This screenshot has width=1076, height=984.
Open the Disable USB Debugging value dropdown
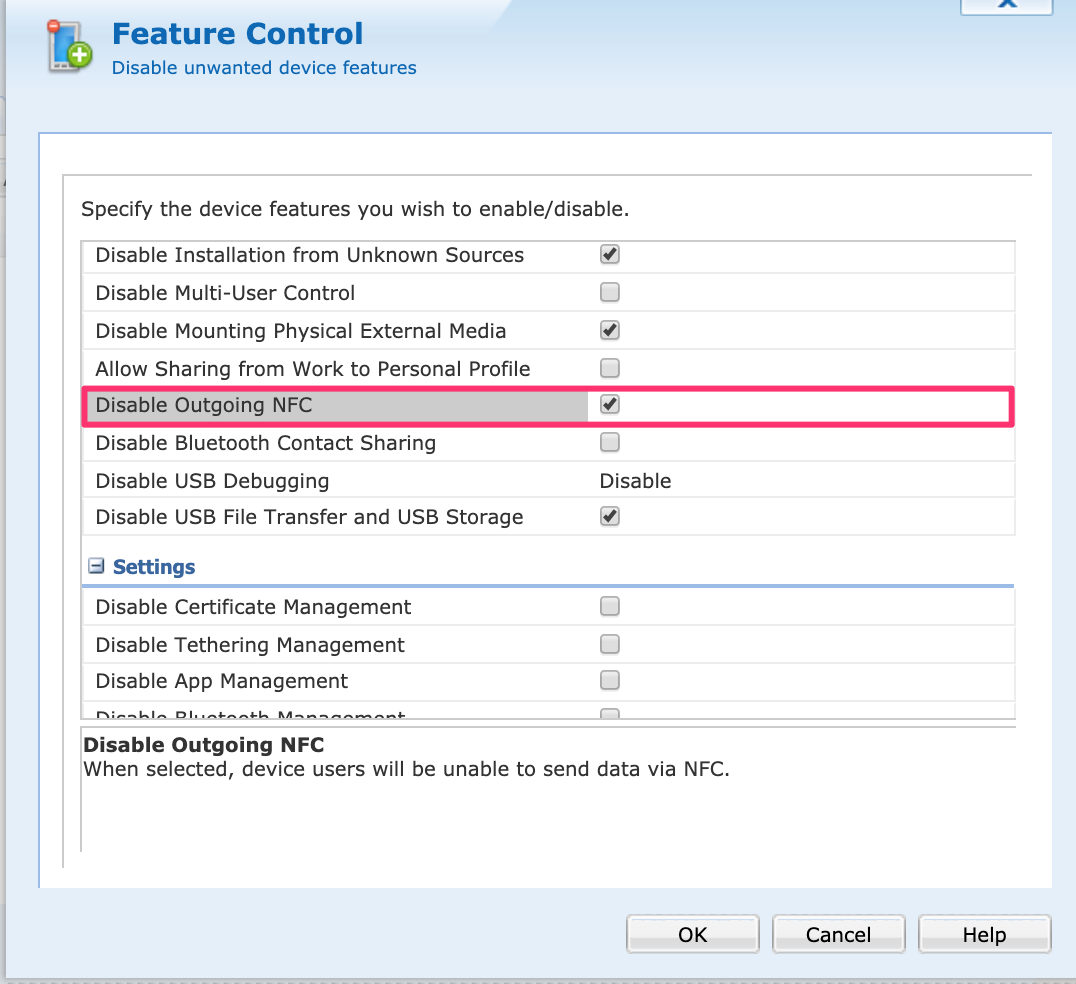tap(635, 481)
